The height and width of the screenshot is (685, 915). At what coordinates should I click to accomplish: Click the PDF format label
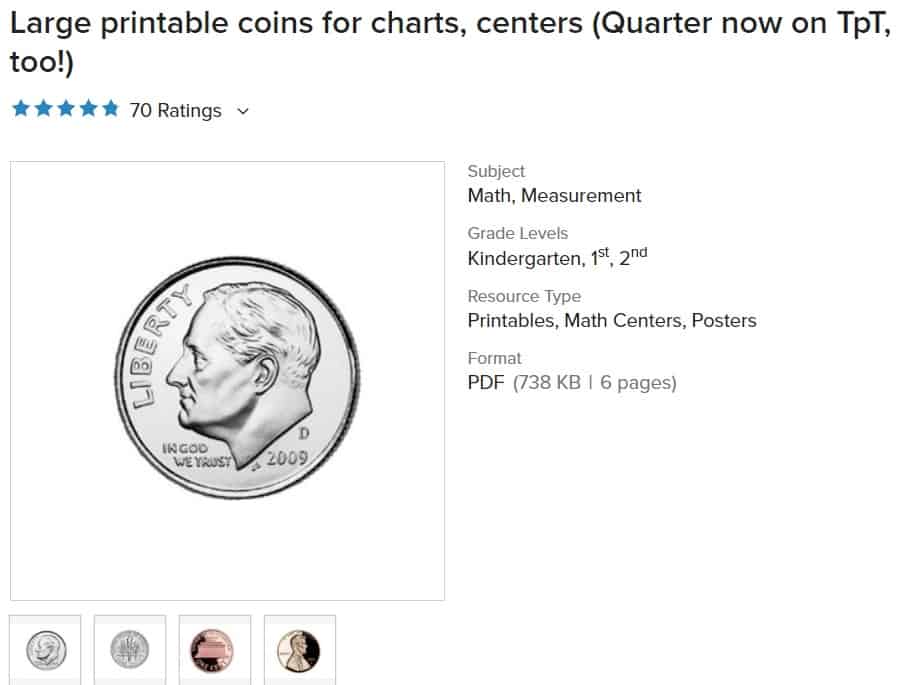click(486, 383)
